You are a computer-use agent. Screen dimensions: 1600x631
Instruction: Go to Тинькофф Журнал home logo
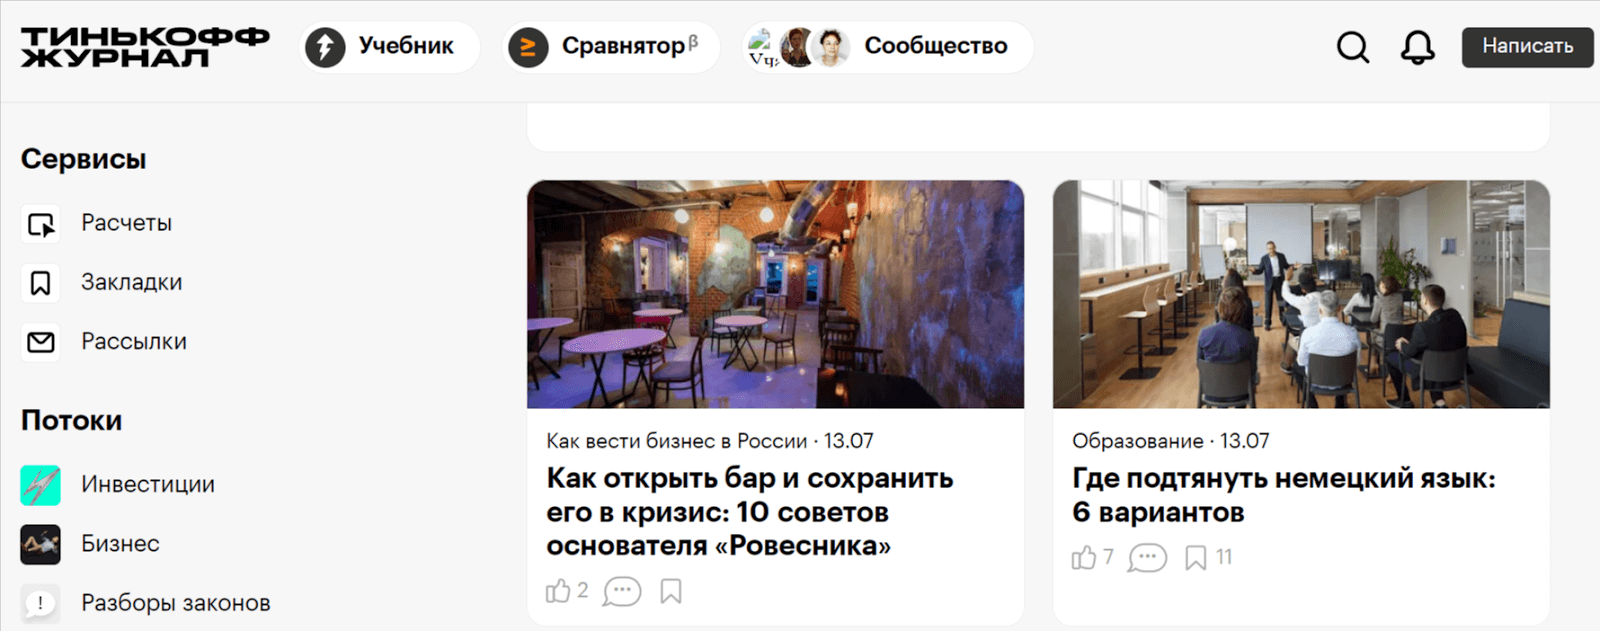pos(145,47)
